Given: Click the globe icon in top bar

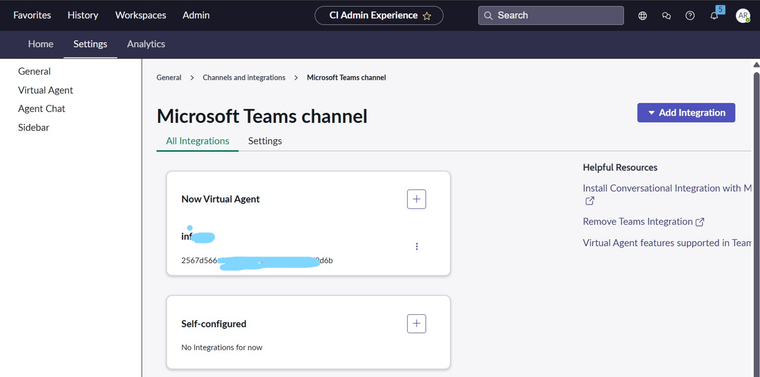Looking at the screenshot, I should [x=642, y=16].
